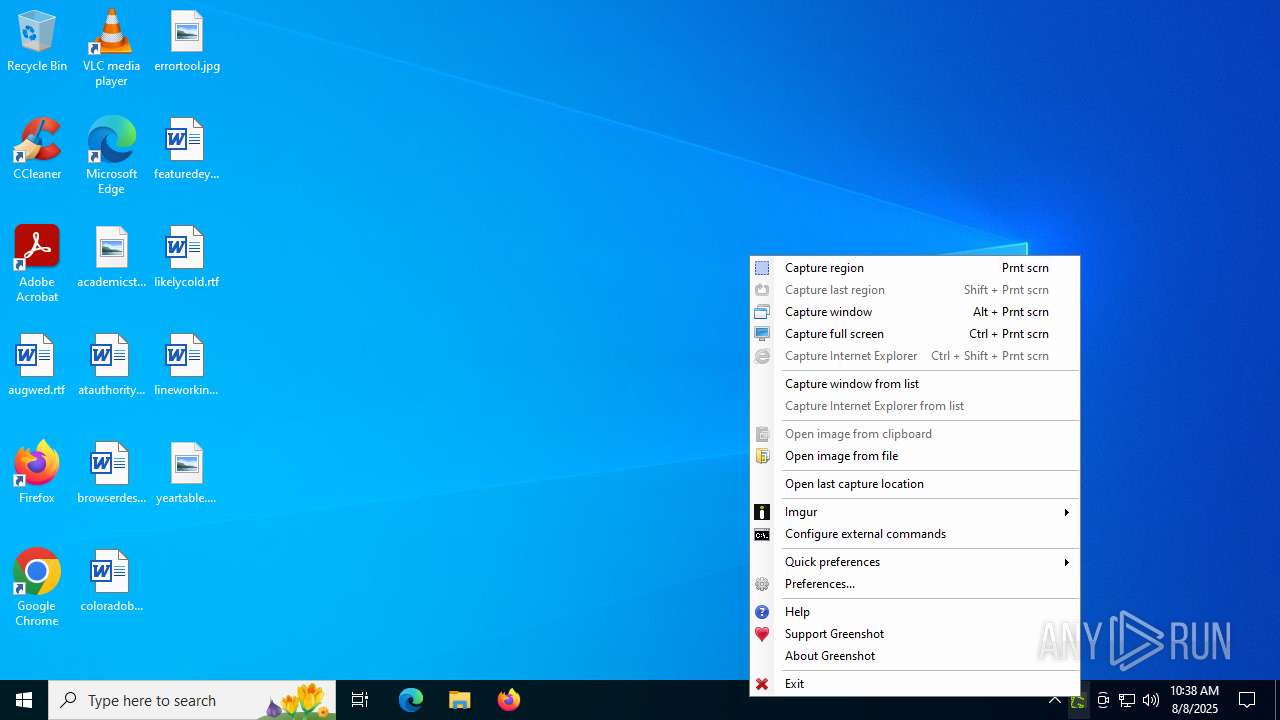Click the Capture region menu icon
Viewport: 1280px width, 720px height.
(762, 268)
